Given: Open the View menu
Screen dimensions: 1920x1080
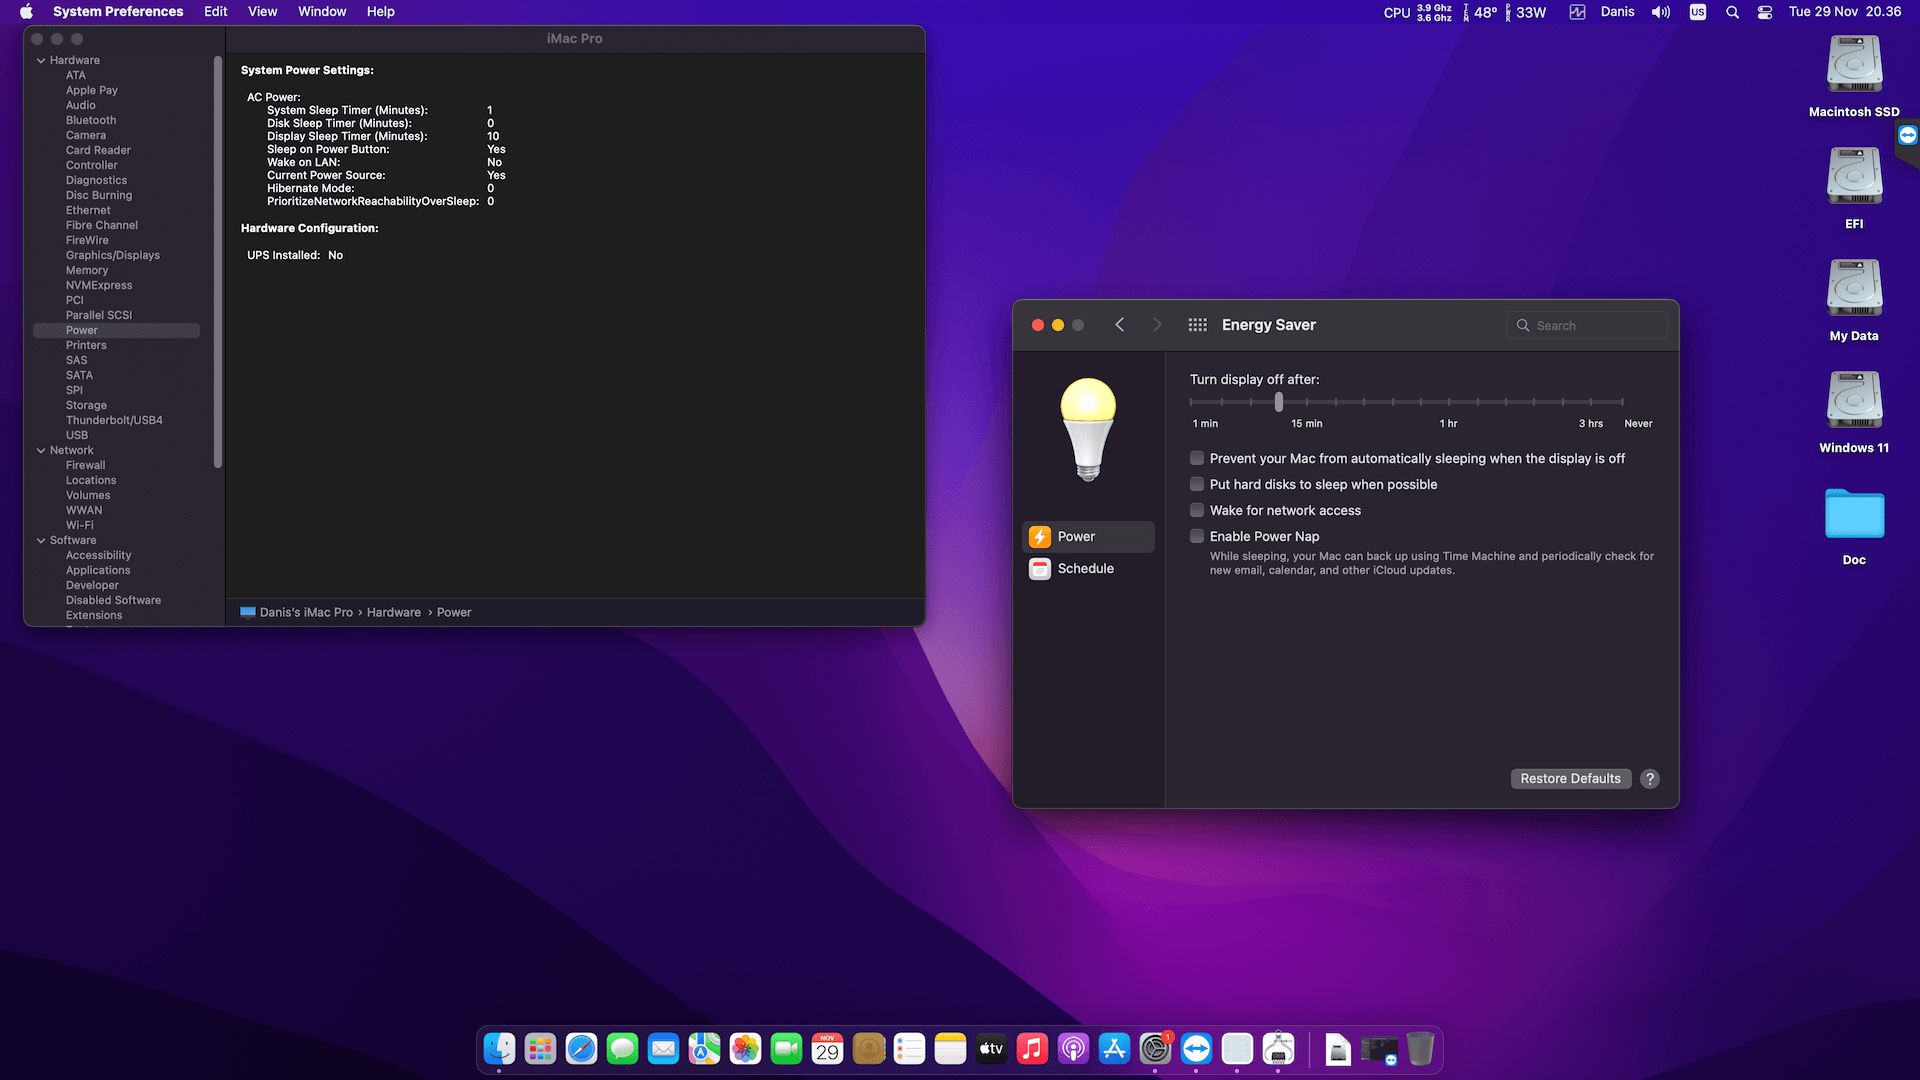Looking at the screenshot, I should point(262,12).
